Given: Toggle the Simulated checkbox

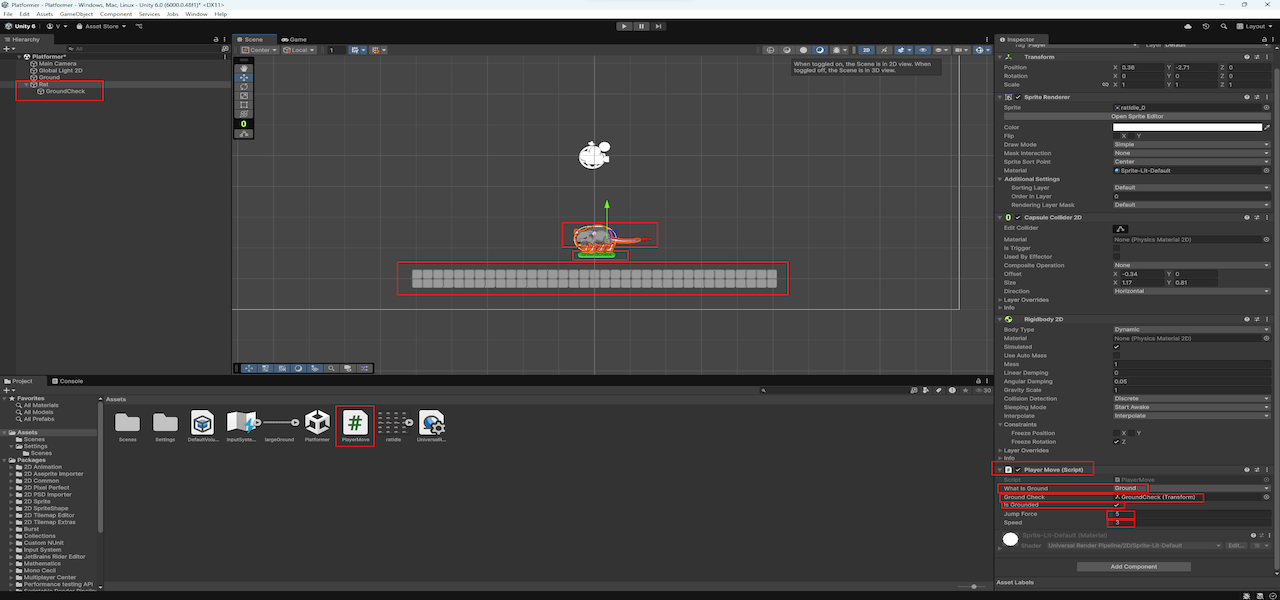Looking at the screenshot, I should click(1117, 347).
